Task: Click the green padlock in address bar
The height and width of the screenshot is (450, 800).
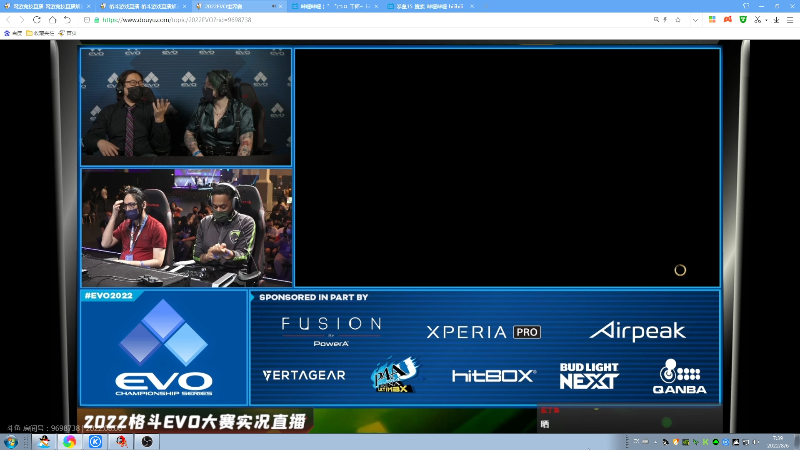Action: 96,20
